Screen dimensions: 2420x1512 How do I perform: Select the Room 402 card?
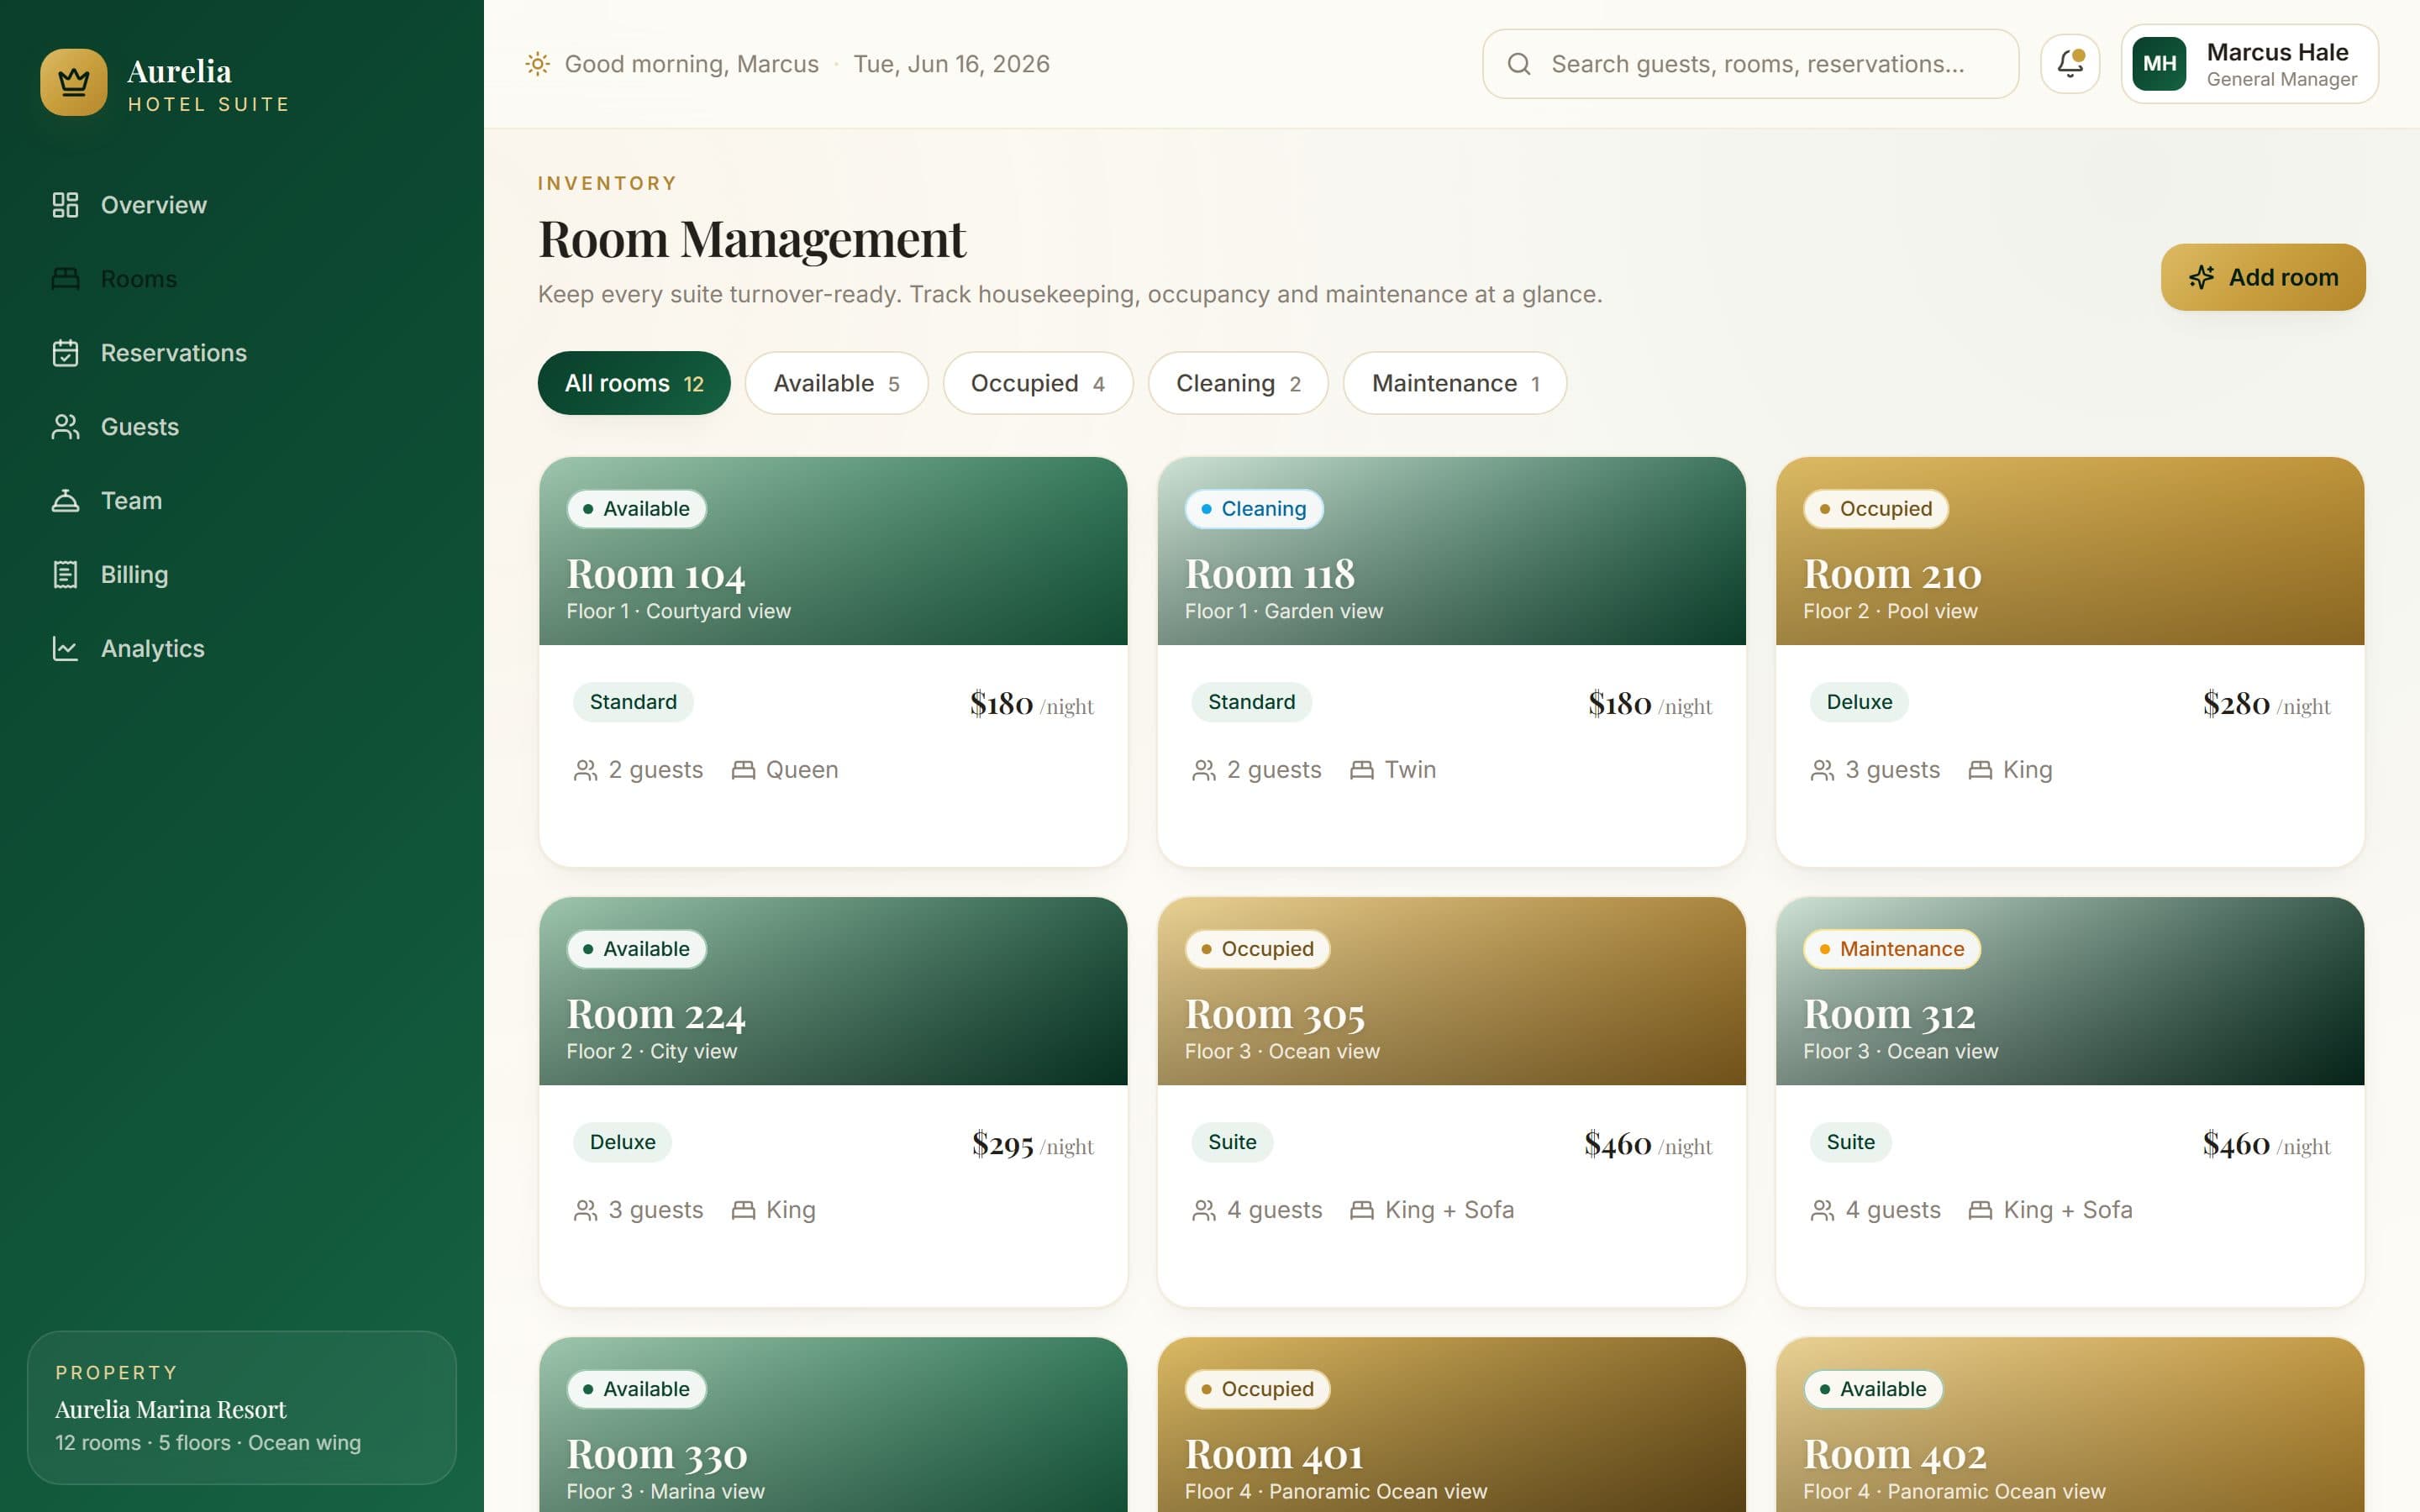point(2070,1425)
